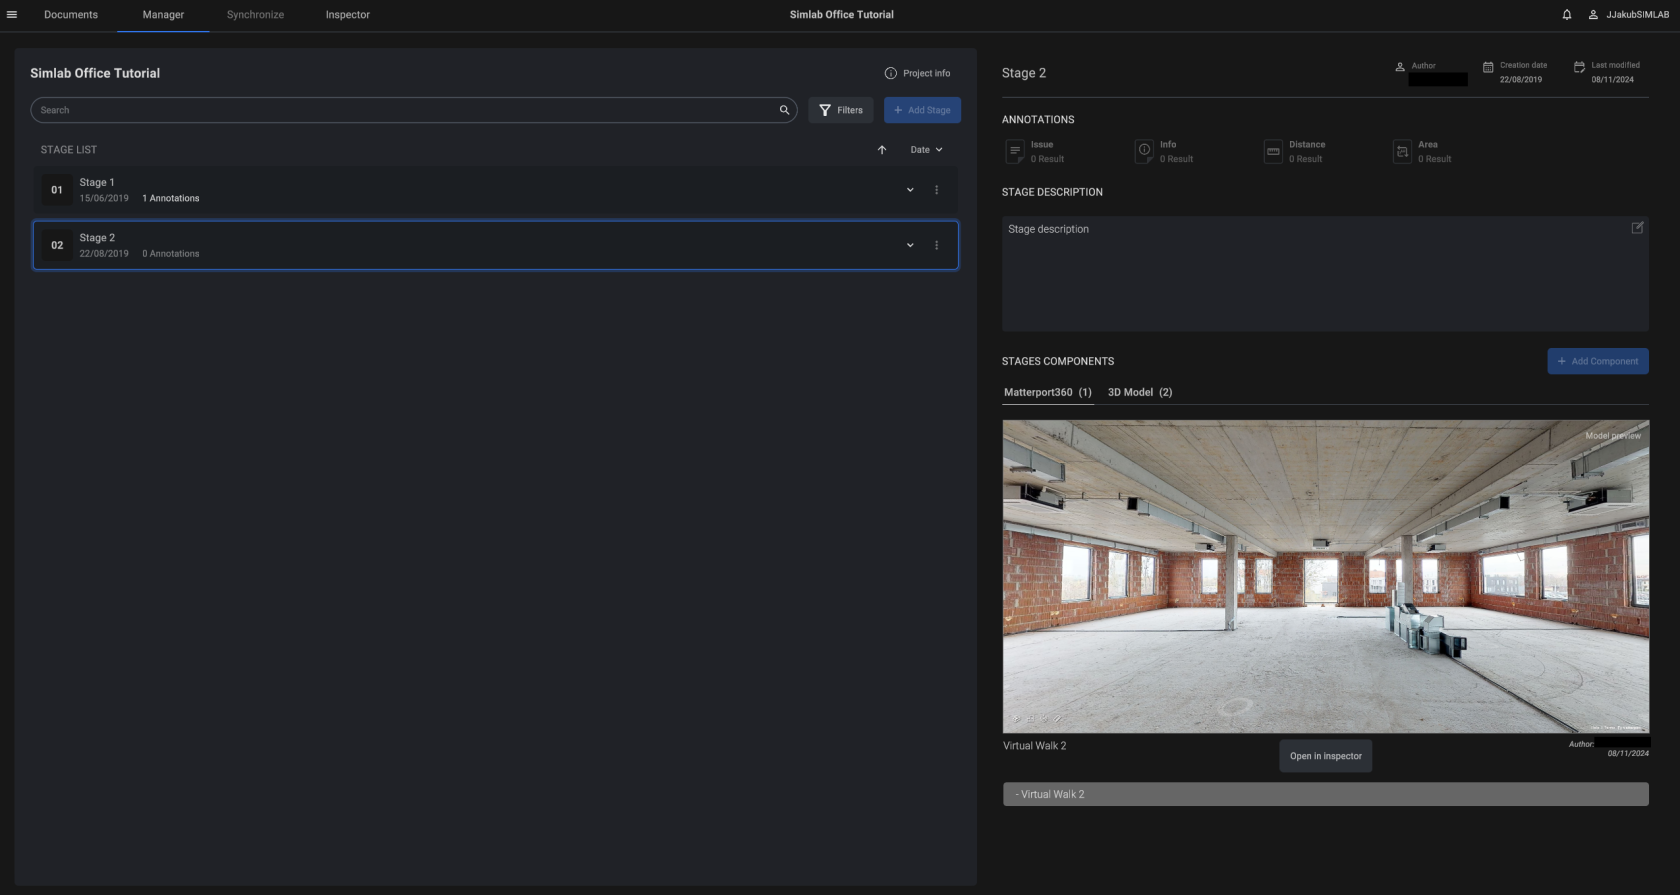Click the notification bell icon
This screenshot has height=895, width=1680.
point(1566,15)
